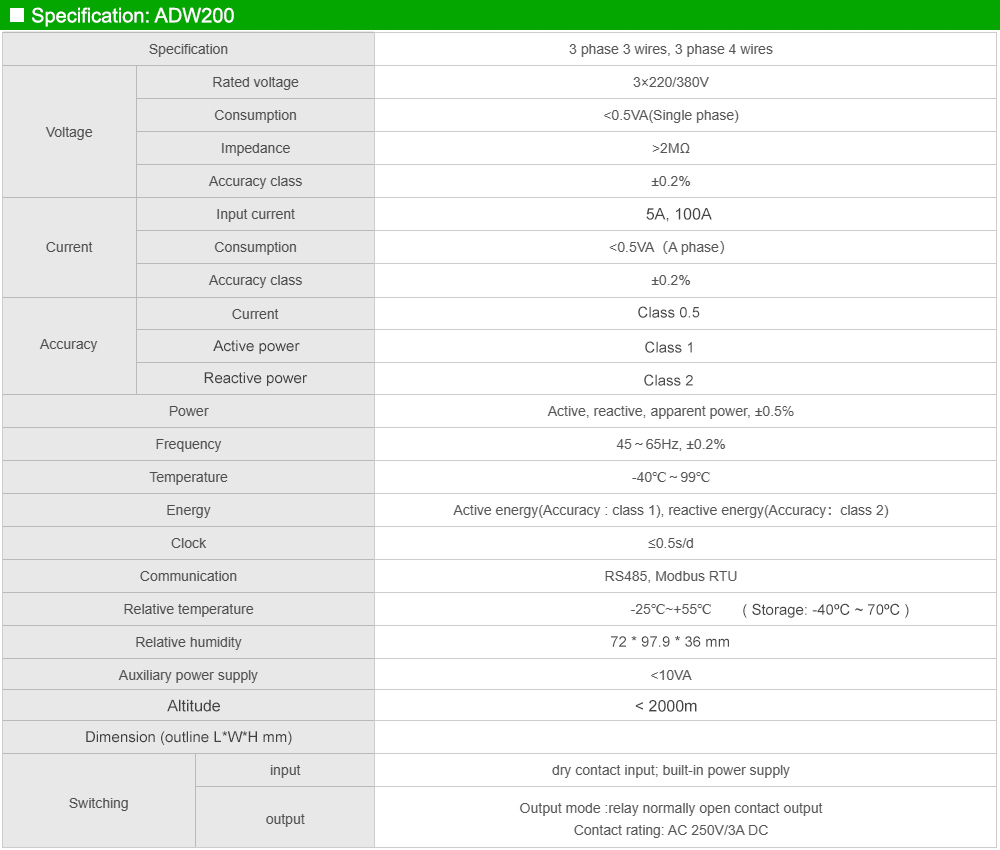
Task: Click the Accuracy group cell
Action: click(69, 344)
